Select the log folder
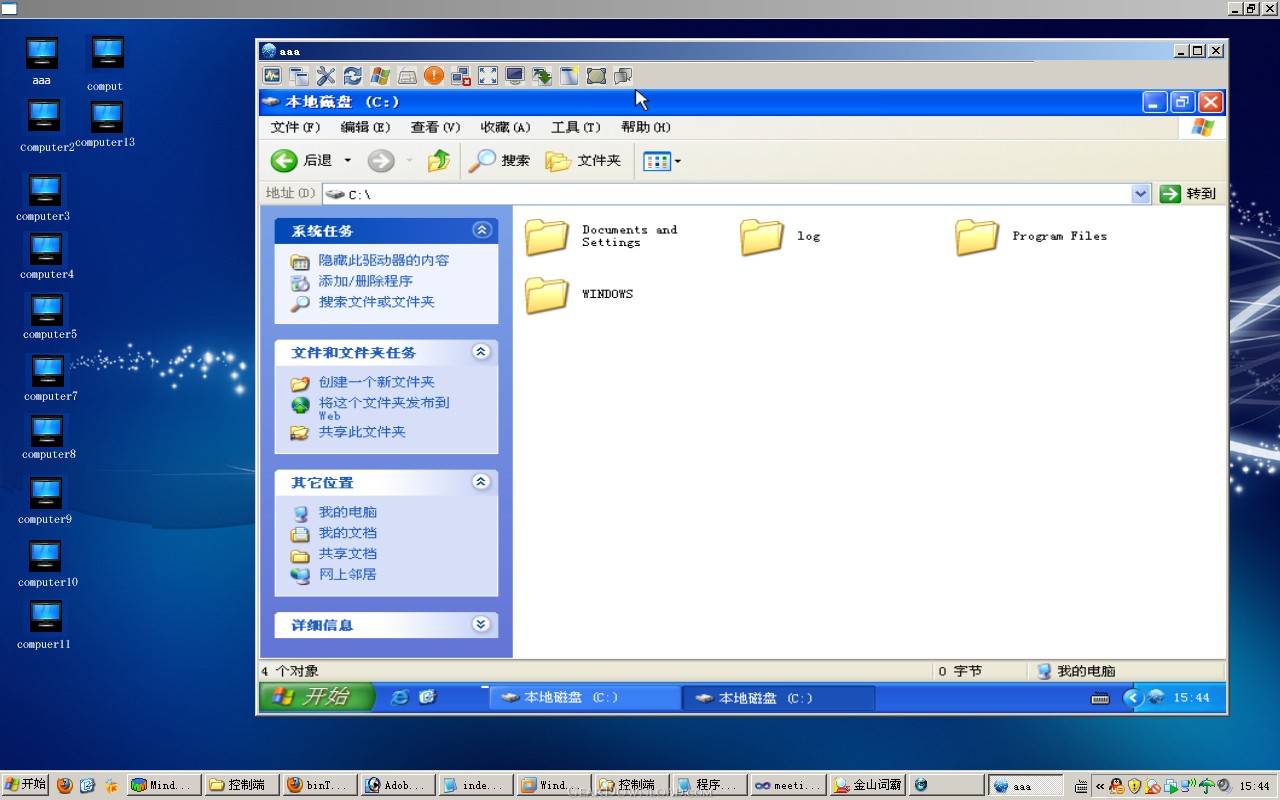 pyautogui.click(x=781, y=237)
